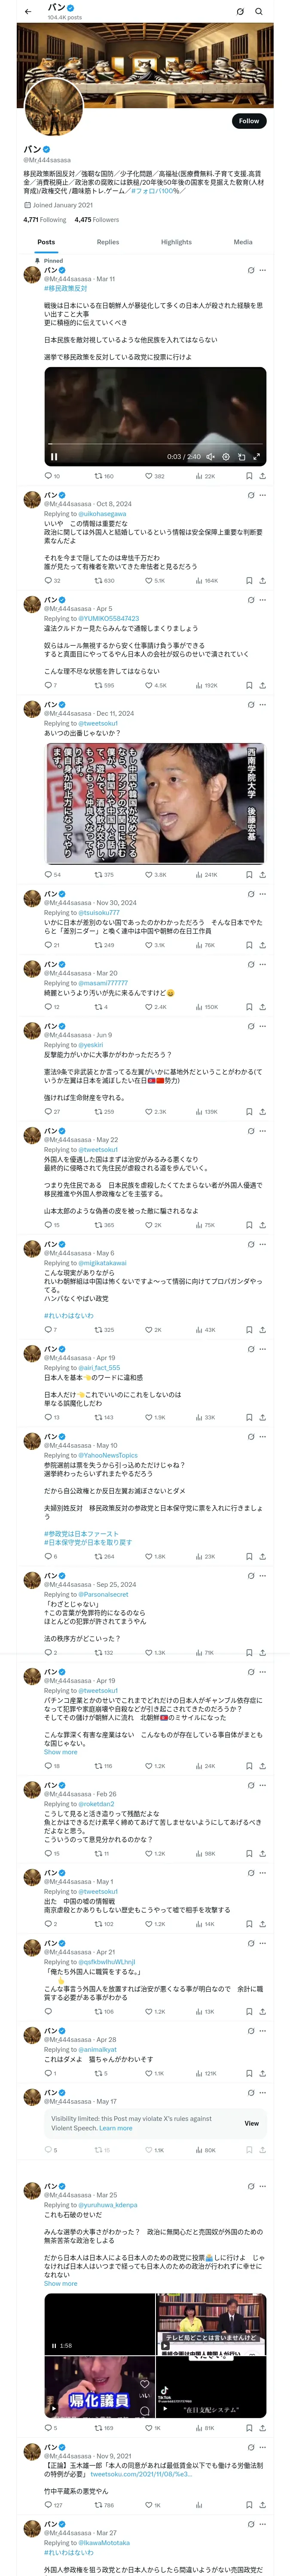Viewport: 290px width, 2576px height.
Task: Open settings gear on the pinned video
Action: coord(226,457)
